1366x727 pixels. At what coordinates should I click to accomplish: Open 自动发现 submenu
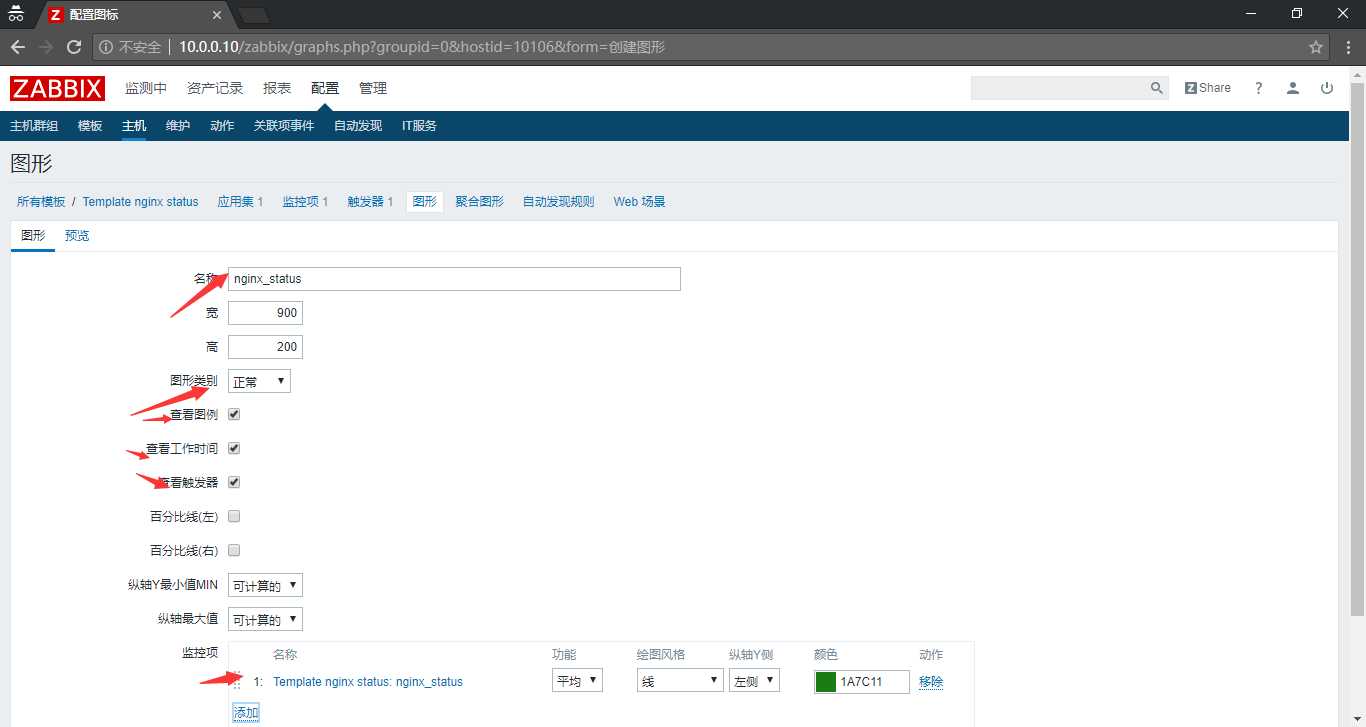pos(358,126)
